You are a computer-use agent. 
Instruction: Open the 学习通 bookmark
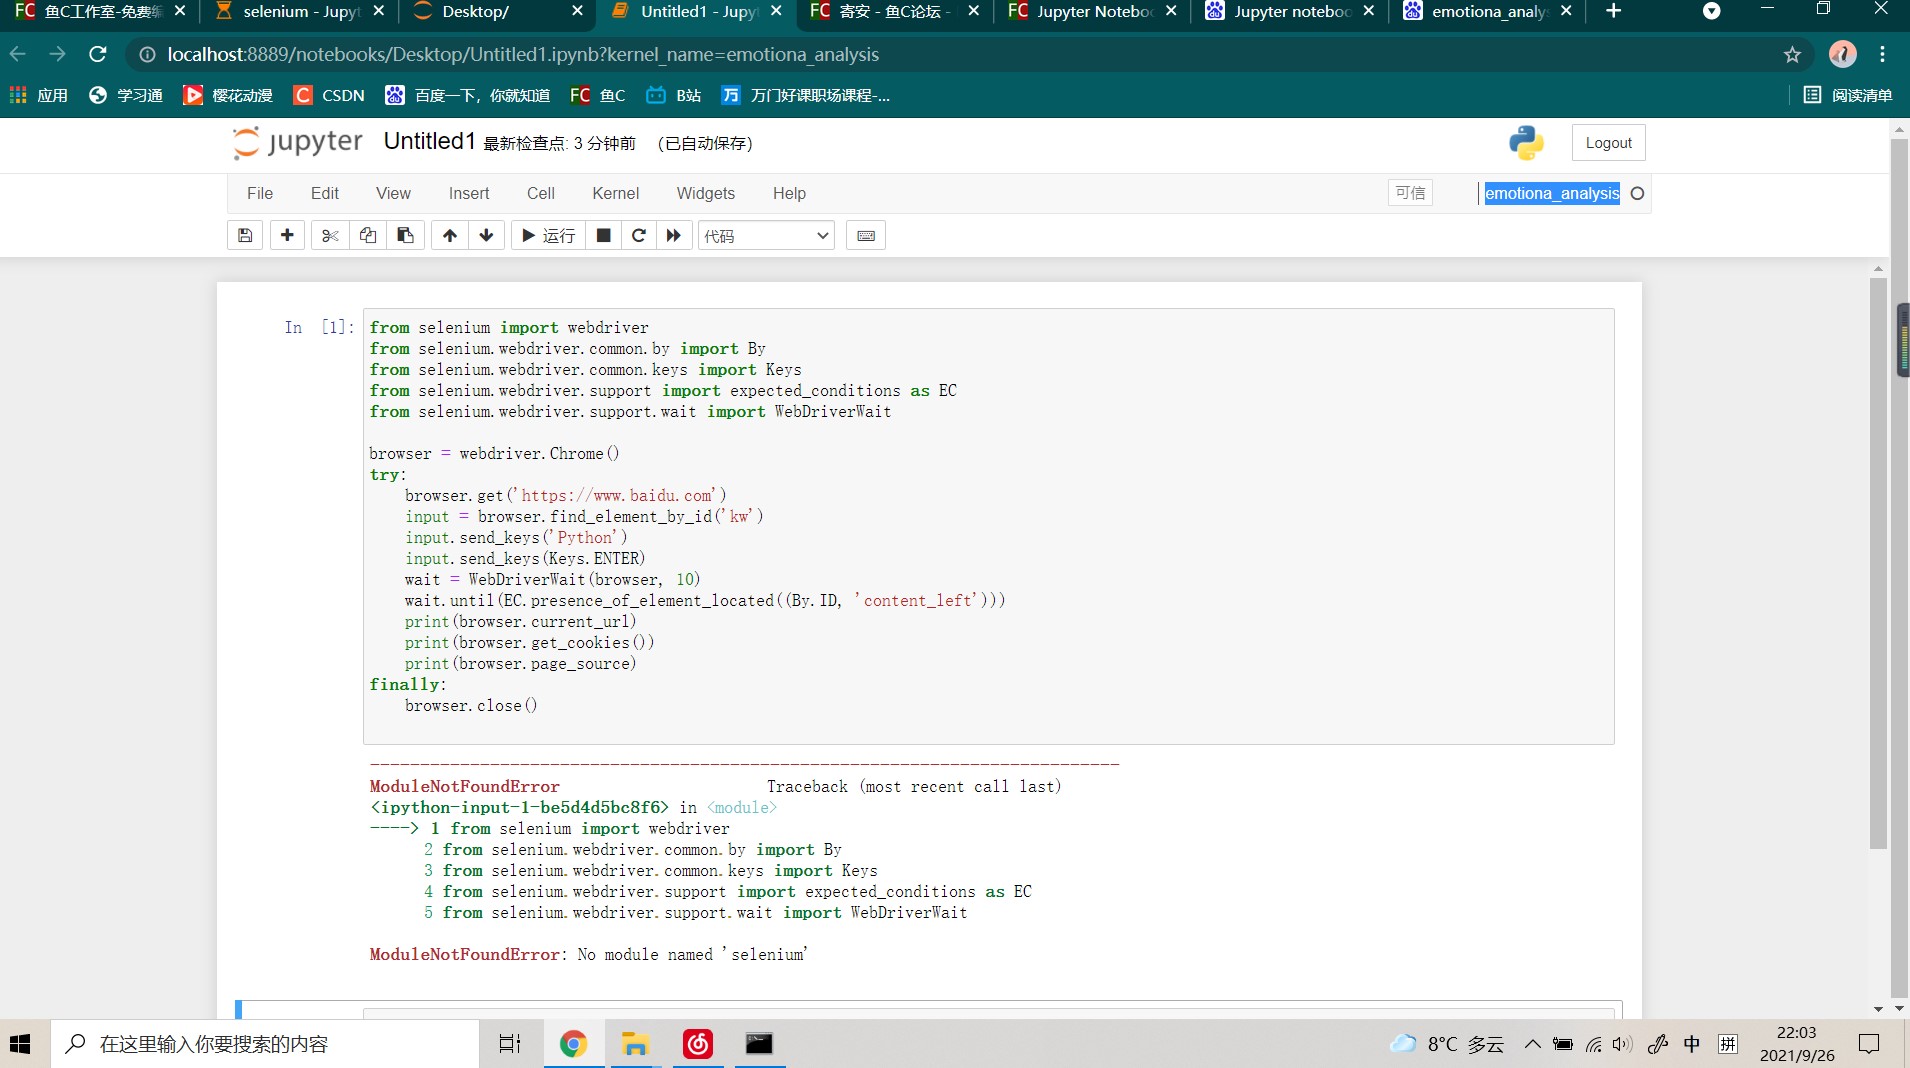(x=126, y=95)
